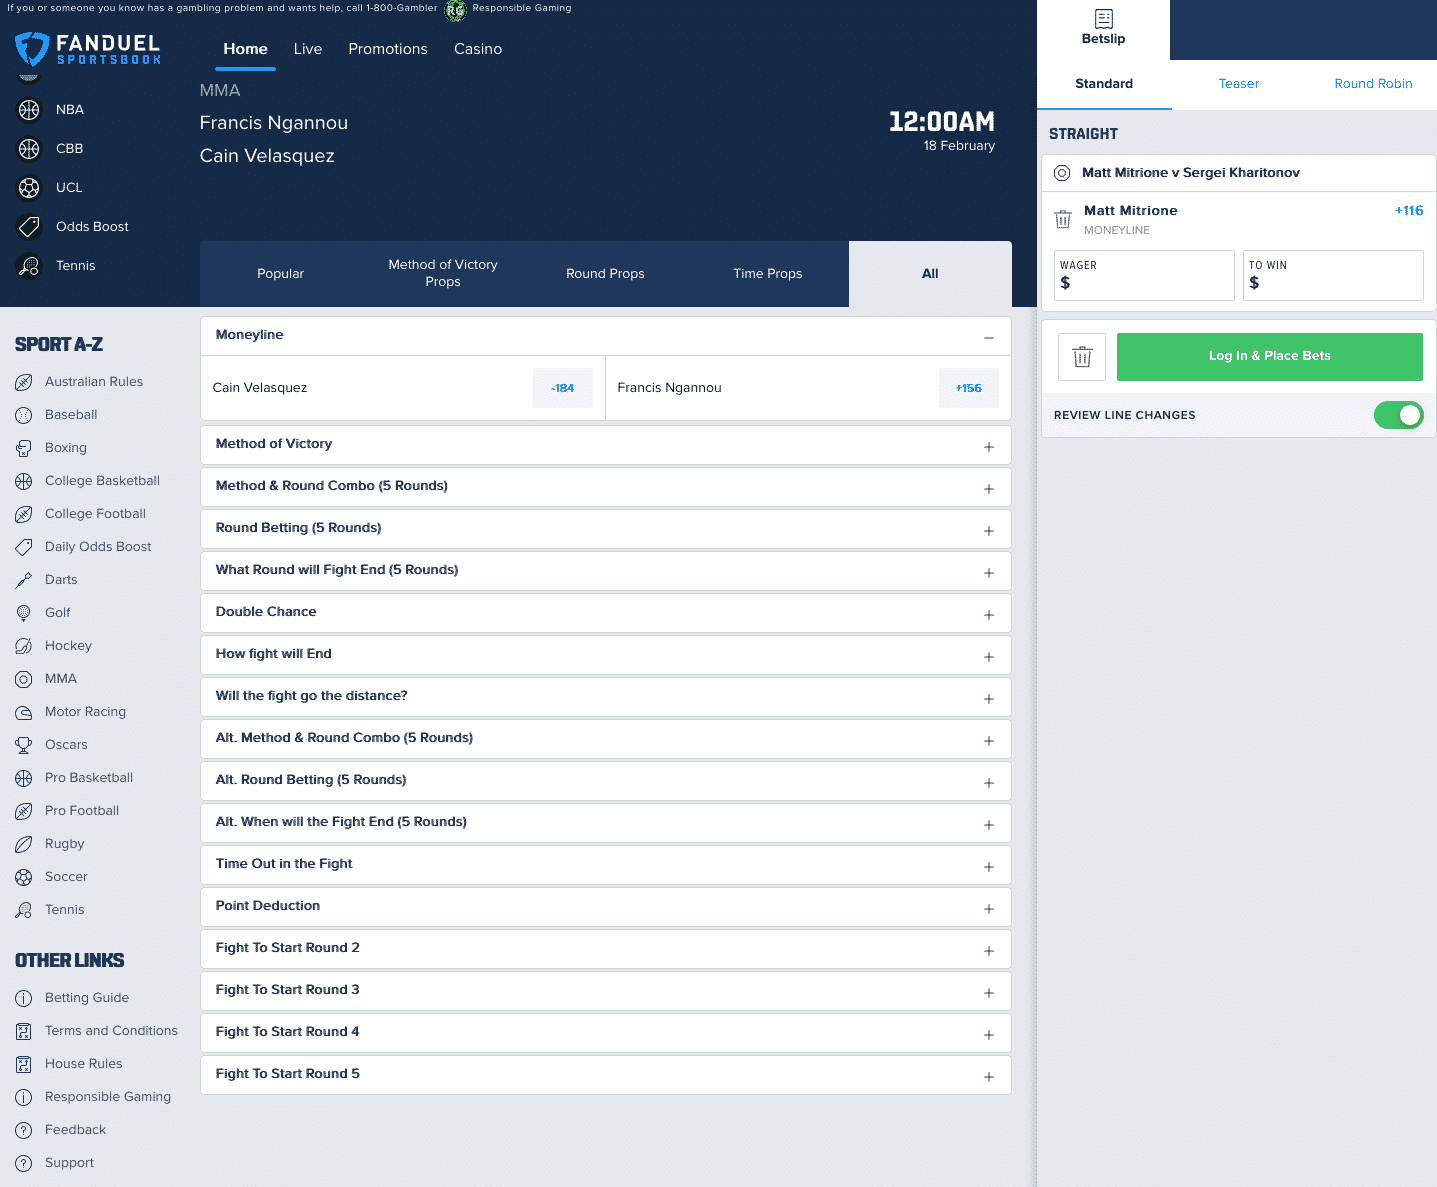Click the Australian Rules sport icon
The height and width of the screenshot is (1187, 1437).
coord(24,382)
